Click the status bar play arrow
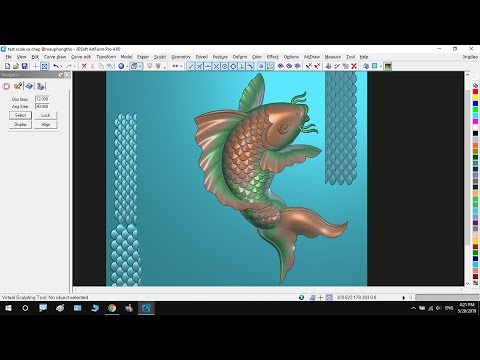Screen dimensions: 480x360 [x=404, y=297]
